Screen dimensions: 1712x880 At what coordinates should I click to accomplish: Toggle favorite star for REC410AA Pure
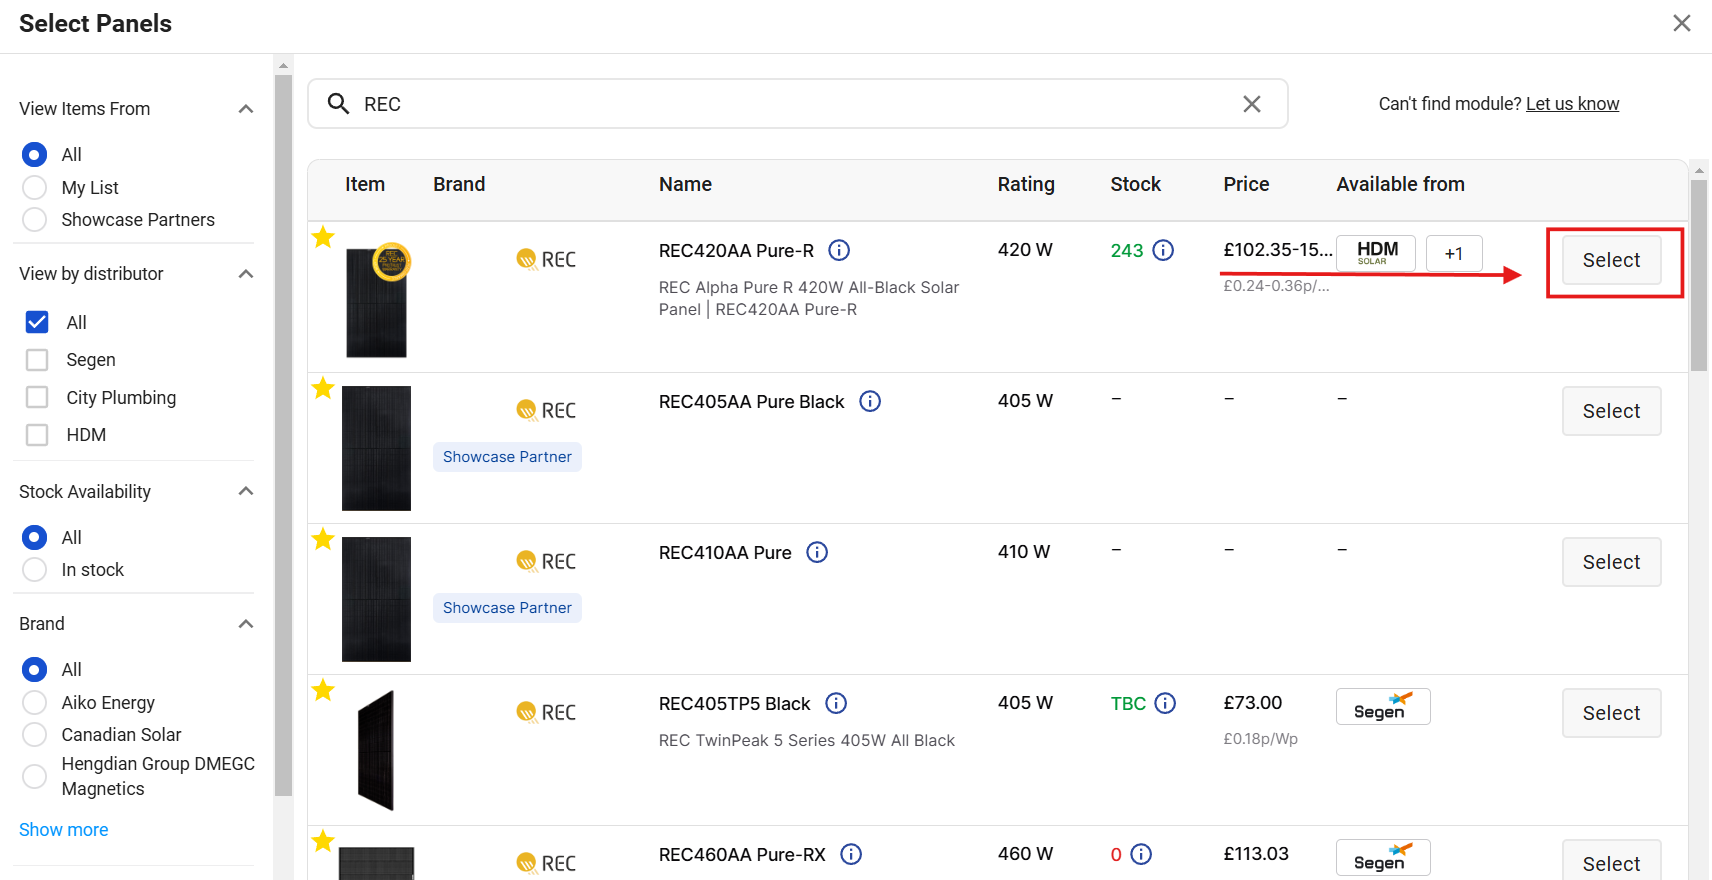point(323,539)
